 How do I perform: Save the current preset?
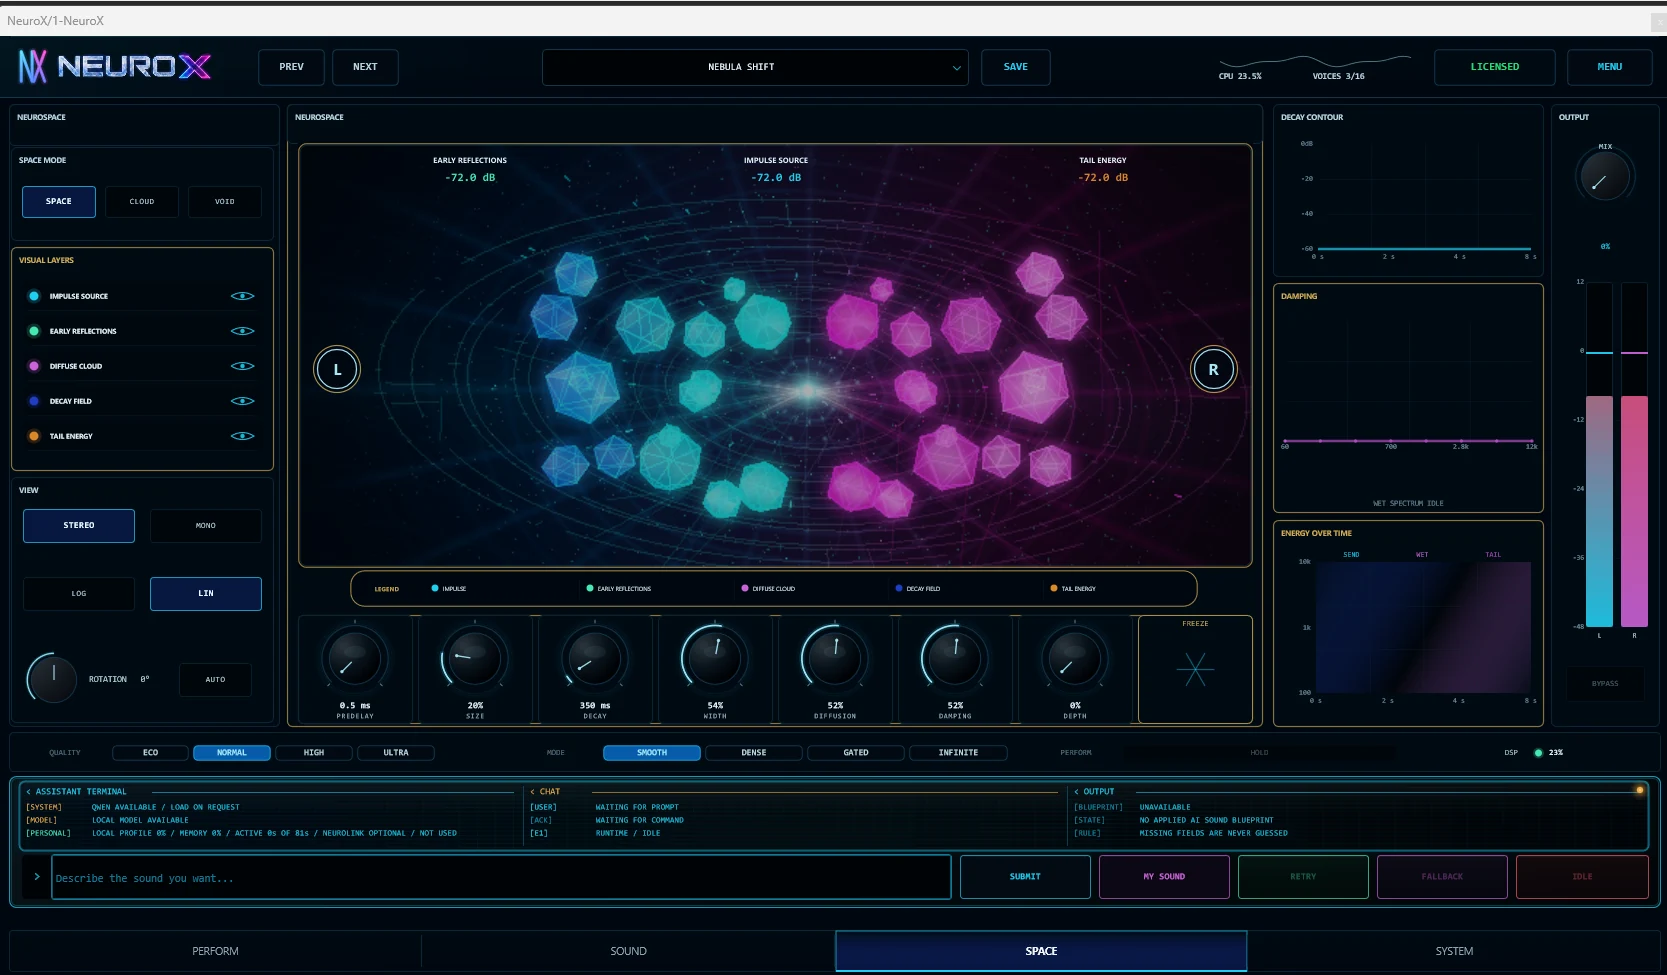(1016, 67)
